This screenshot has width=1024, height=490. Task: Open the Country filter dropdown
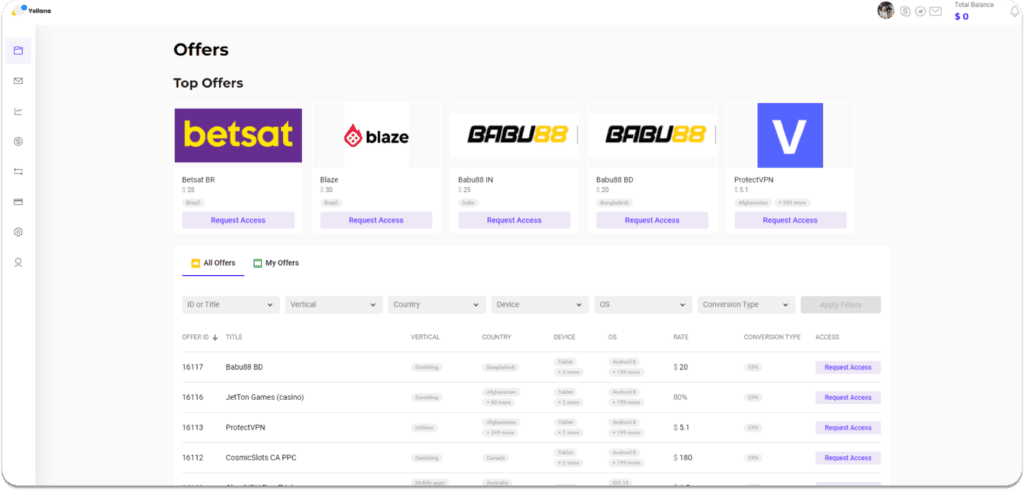(x=437, y=304)
